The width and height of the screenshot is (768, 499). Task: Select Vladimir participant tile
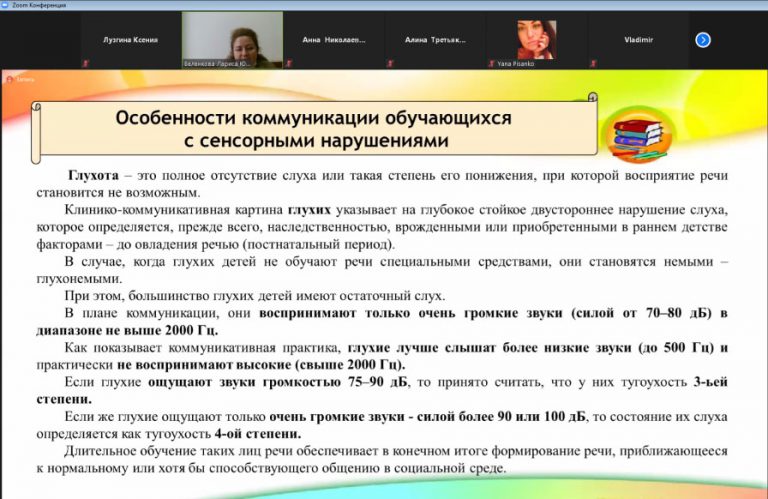(x=637, y=40)
